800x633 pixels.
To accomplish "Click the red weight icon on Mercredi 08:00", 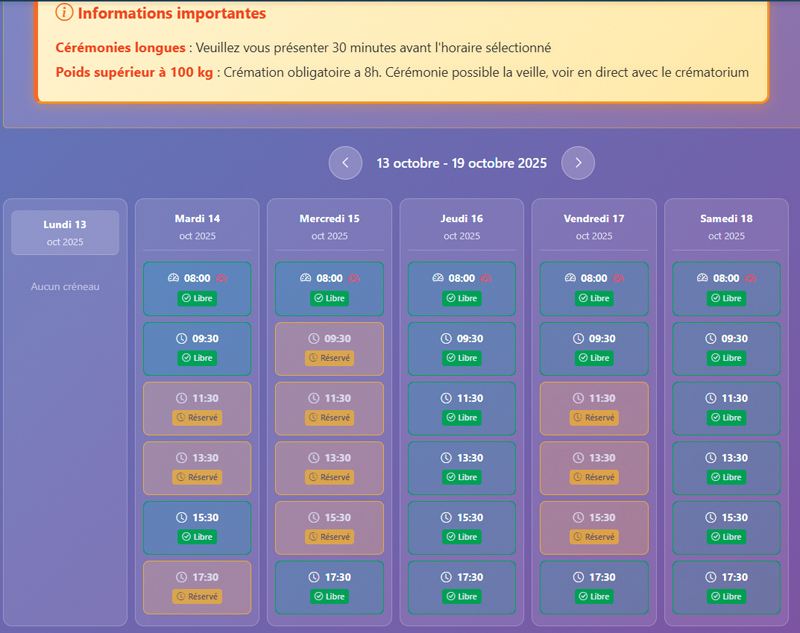I will pyautogui.click(x=353, y=278).
